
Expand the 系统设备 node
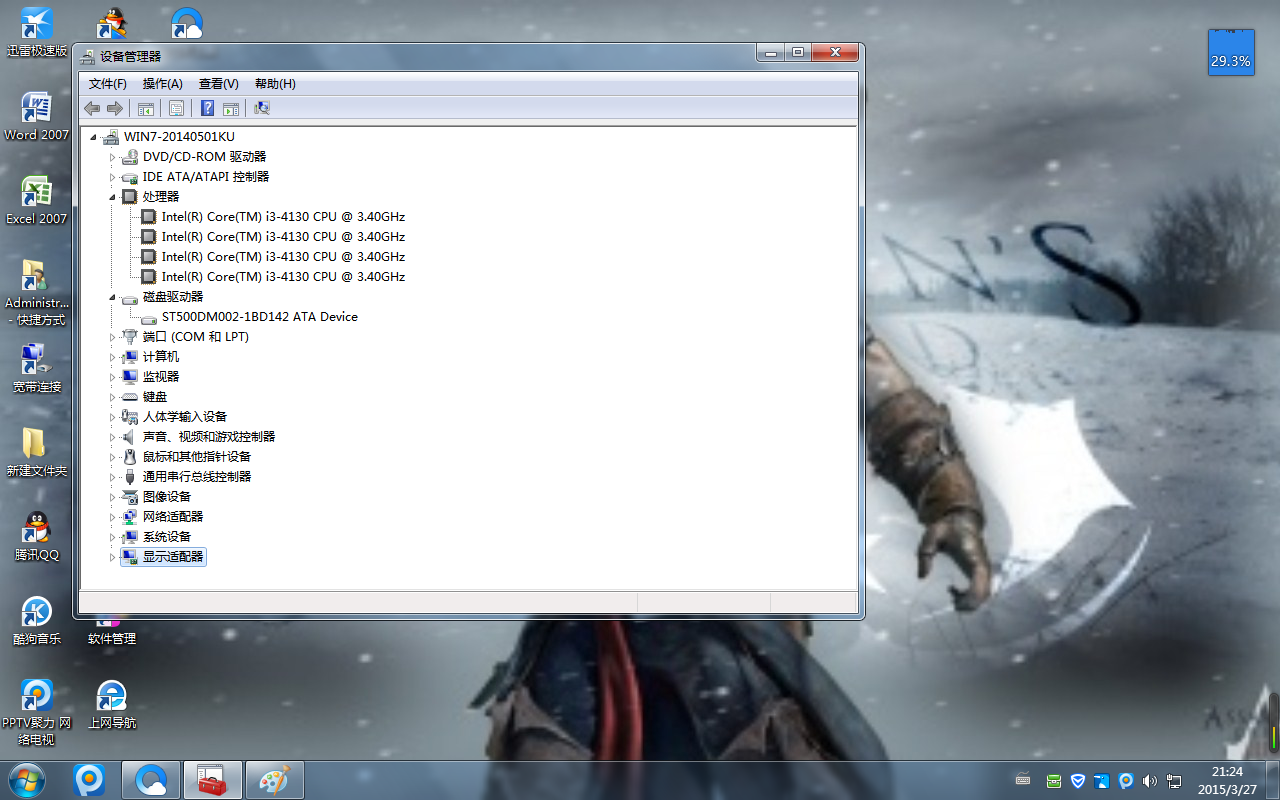(x=112, y=537)
